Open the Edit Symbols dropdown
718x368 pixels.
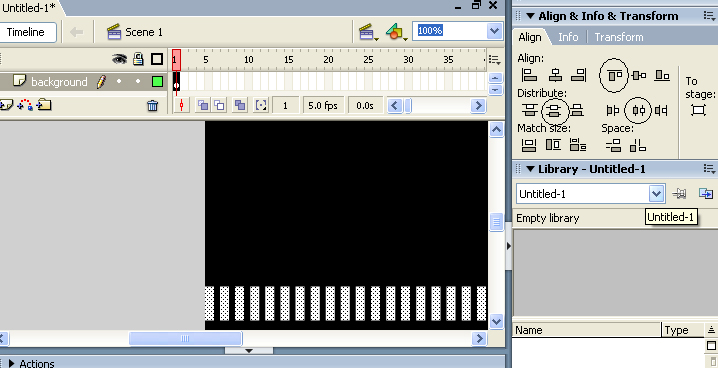click(x=396, y=32)
